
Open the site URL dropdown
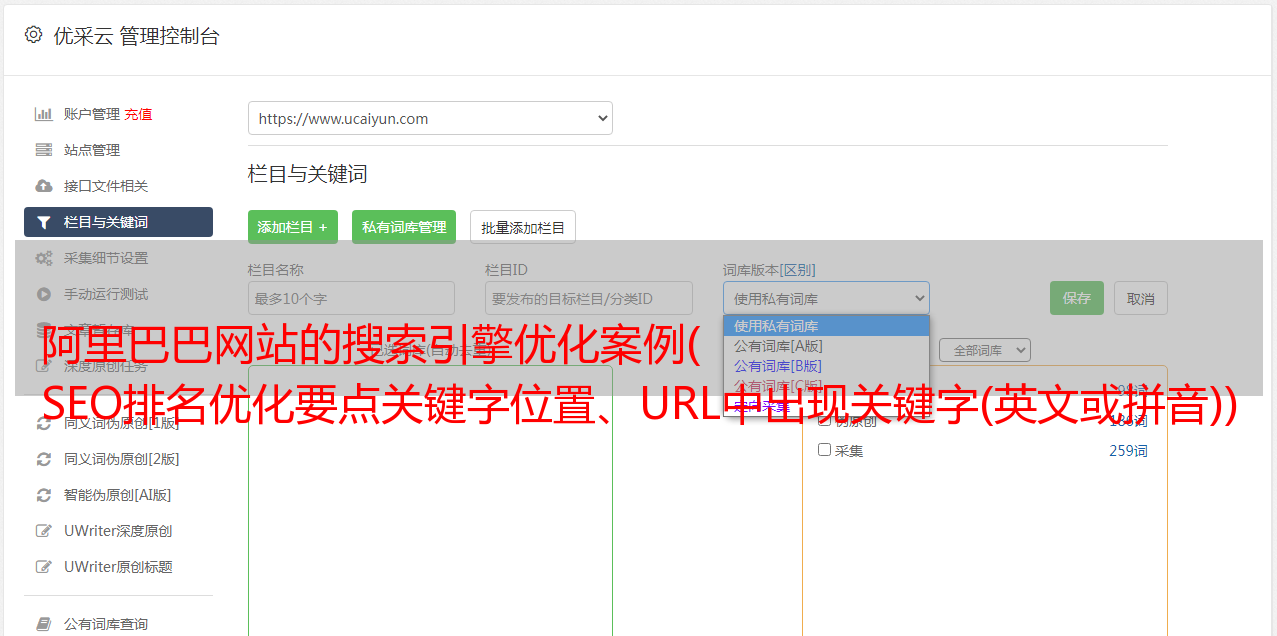[430, 118]
